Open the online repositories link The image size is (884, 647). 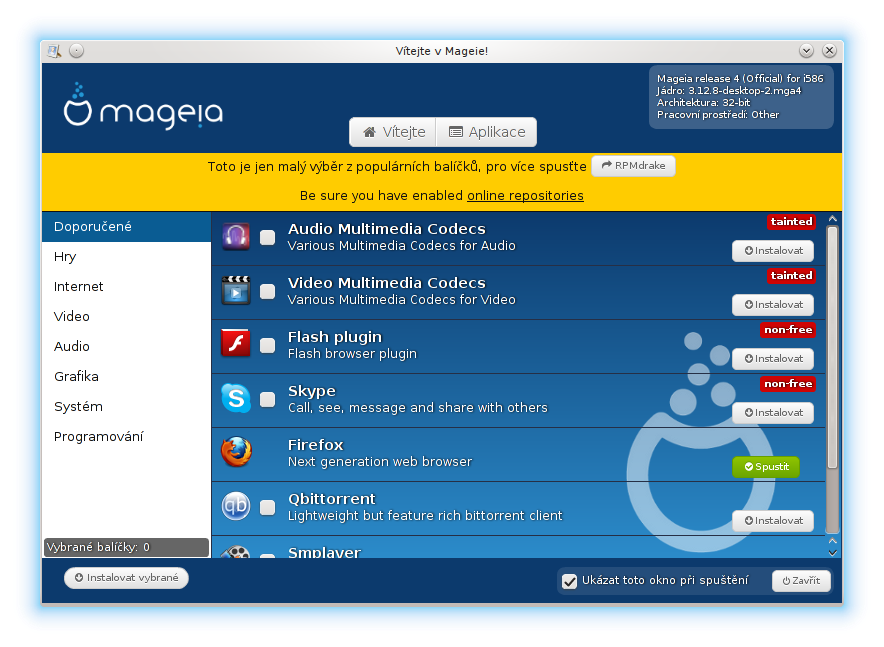pos(525,196)
